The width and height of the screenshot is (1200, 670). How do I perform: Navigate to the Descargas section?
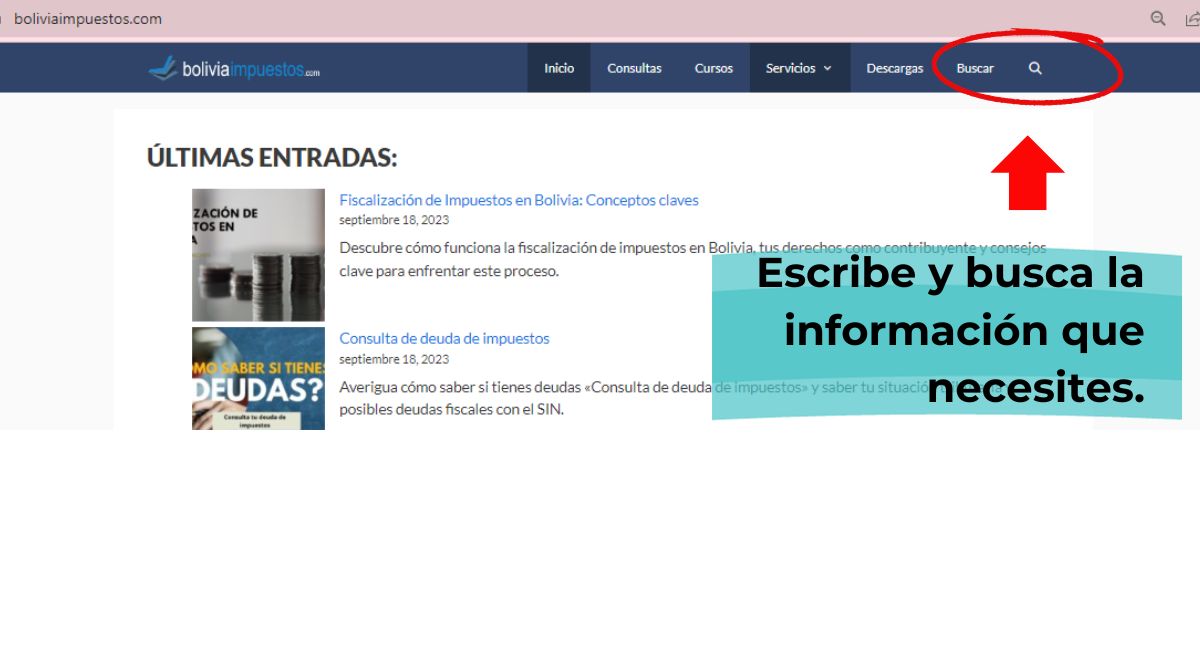(894, 68)
